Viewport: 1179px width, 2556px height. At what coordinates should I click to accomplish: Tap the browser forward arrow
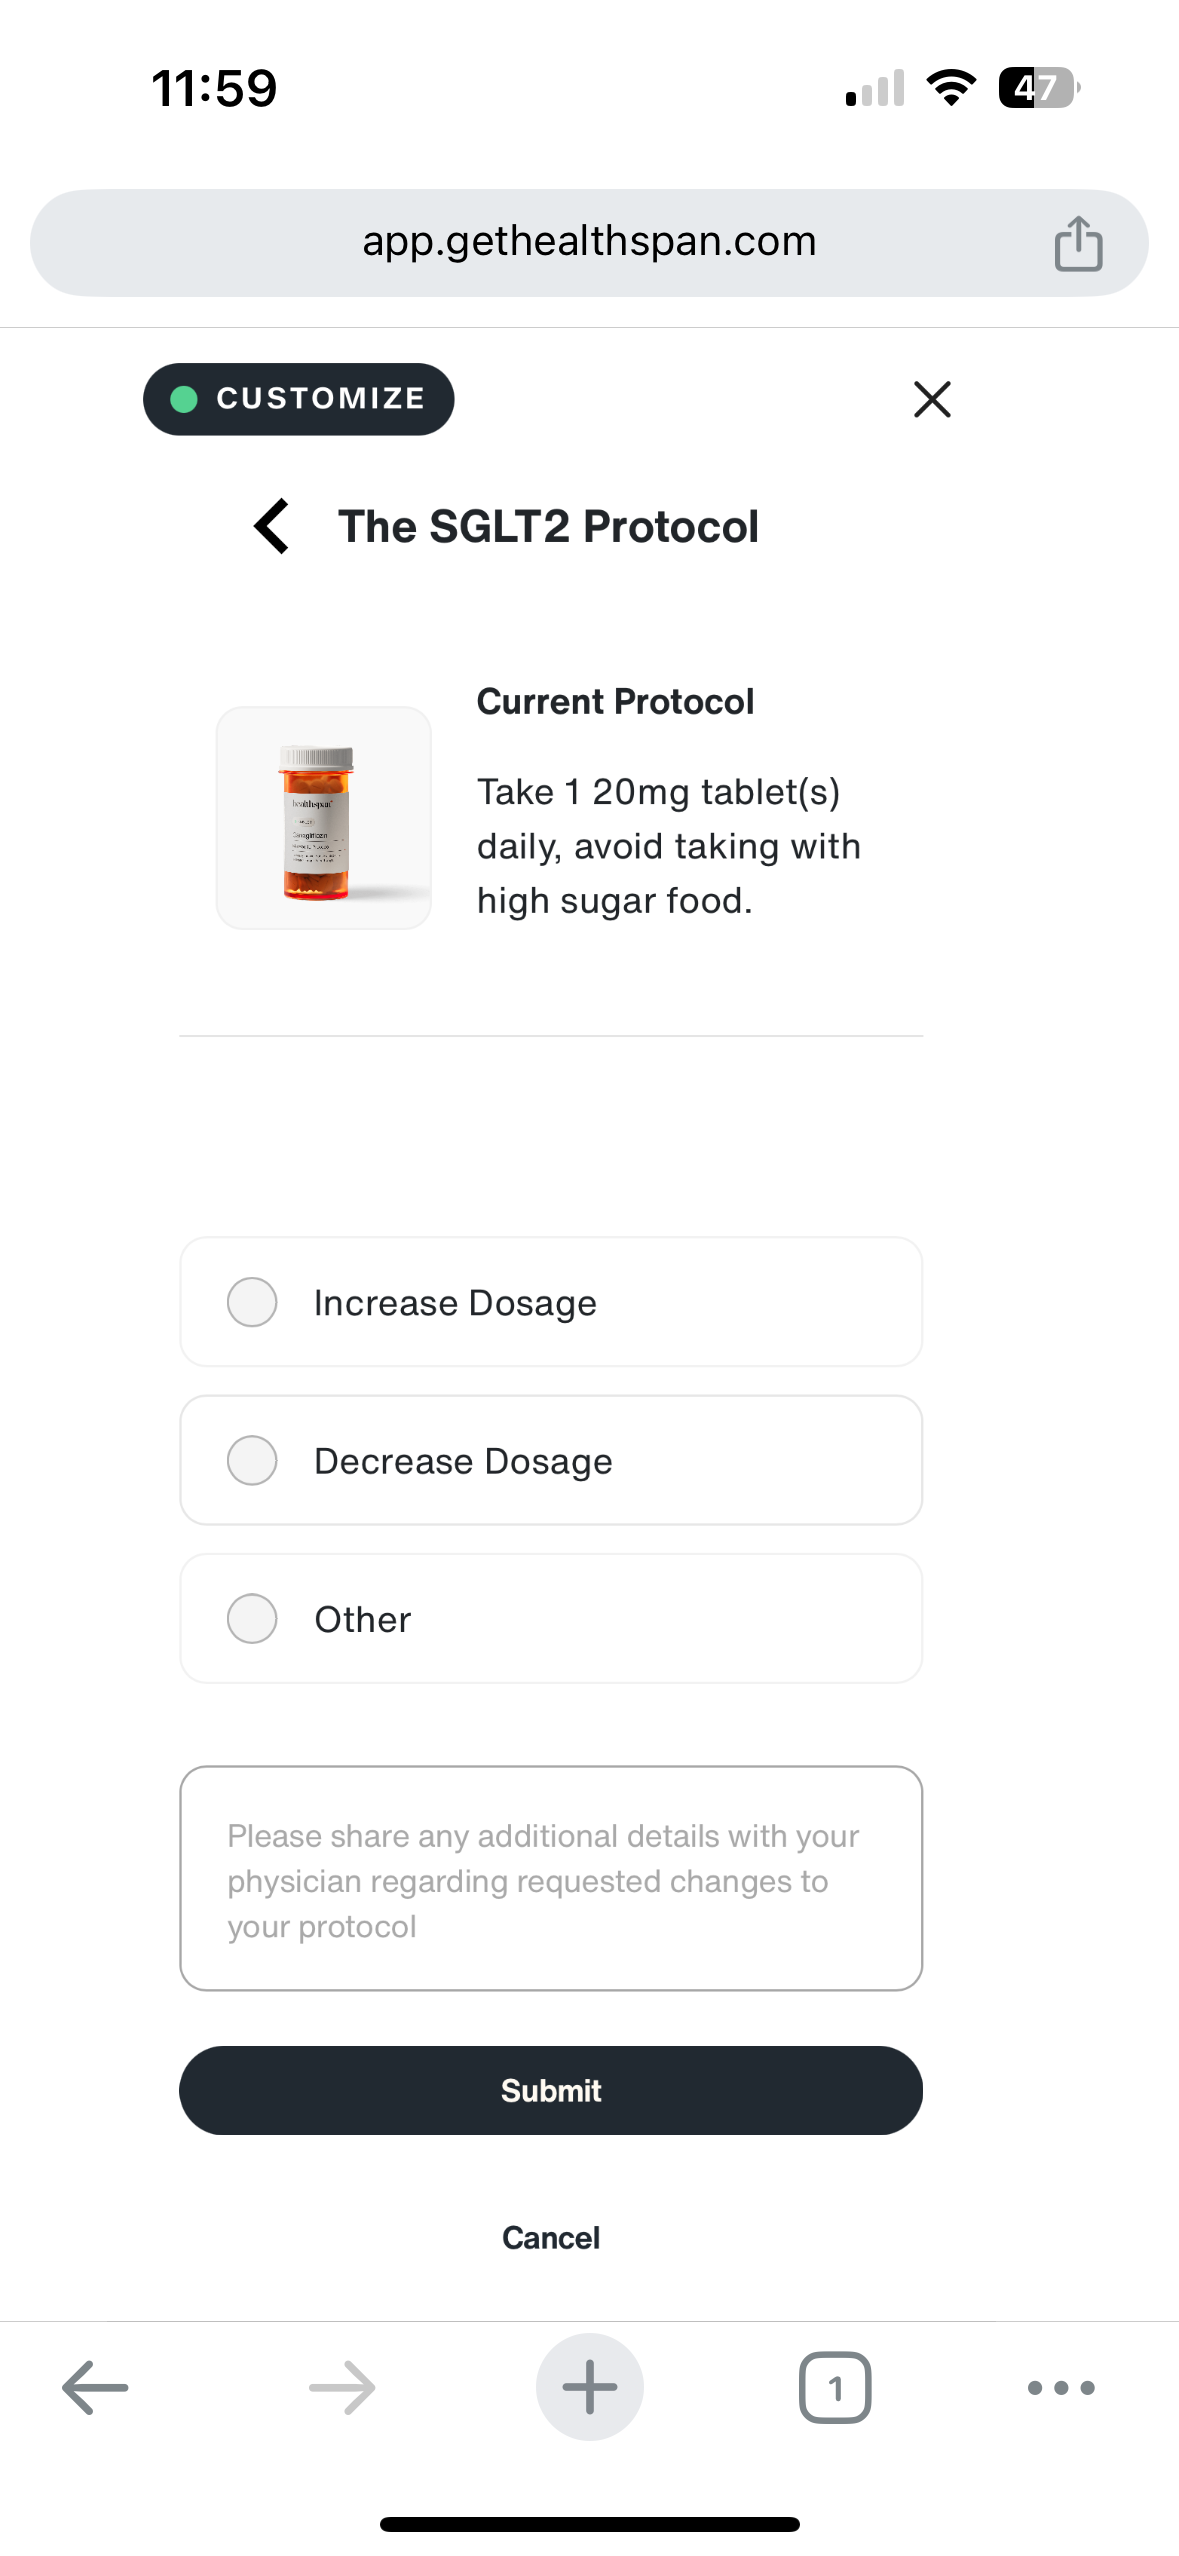[x=342, y=2387]
